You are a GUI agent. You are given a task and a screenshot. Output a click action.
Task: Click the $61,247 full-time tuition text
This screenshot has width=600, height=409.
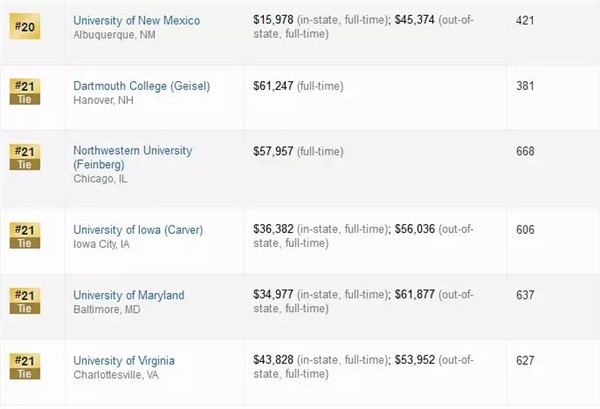pyautogui.click(x=276, y=86)
